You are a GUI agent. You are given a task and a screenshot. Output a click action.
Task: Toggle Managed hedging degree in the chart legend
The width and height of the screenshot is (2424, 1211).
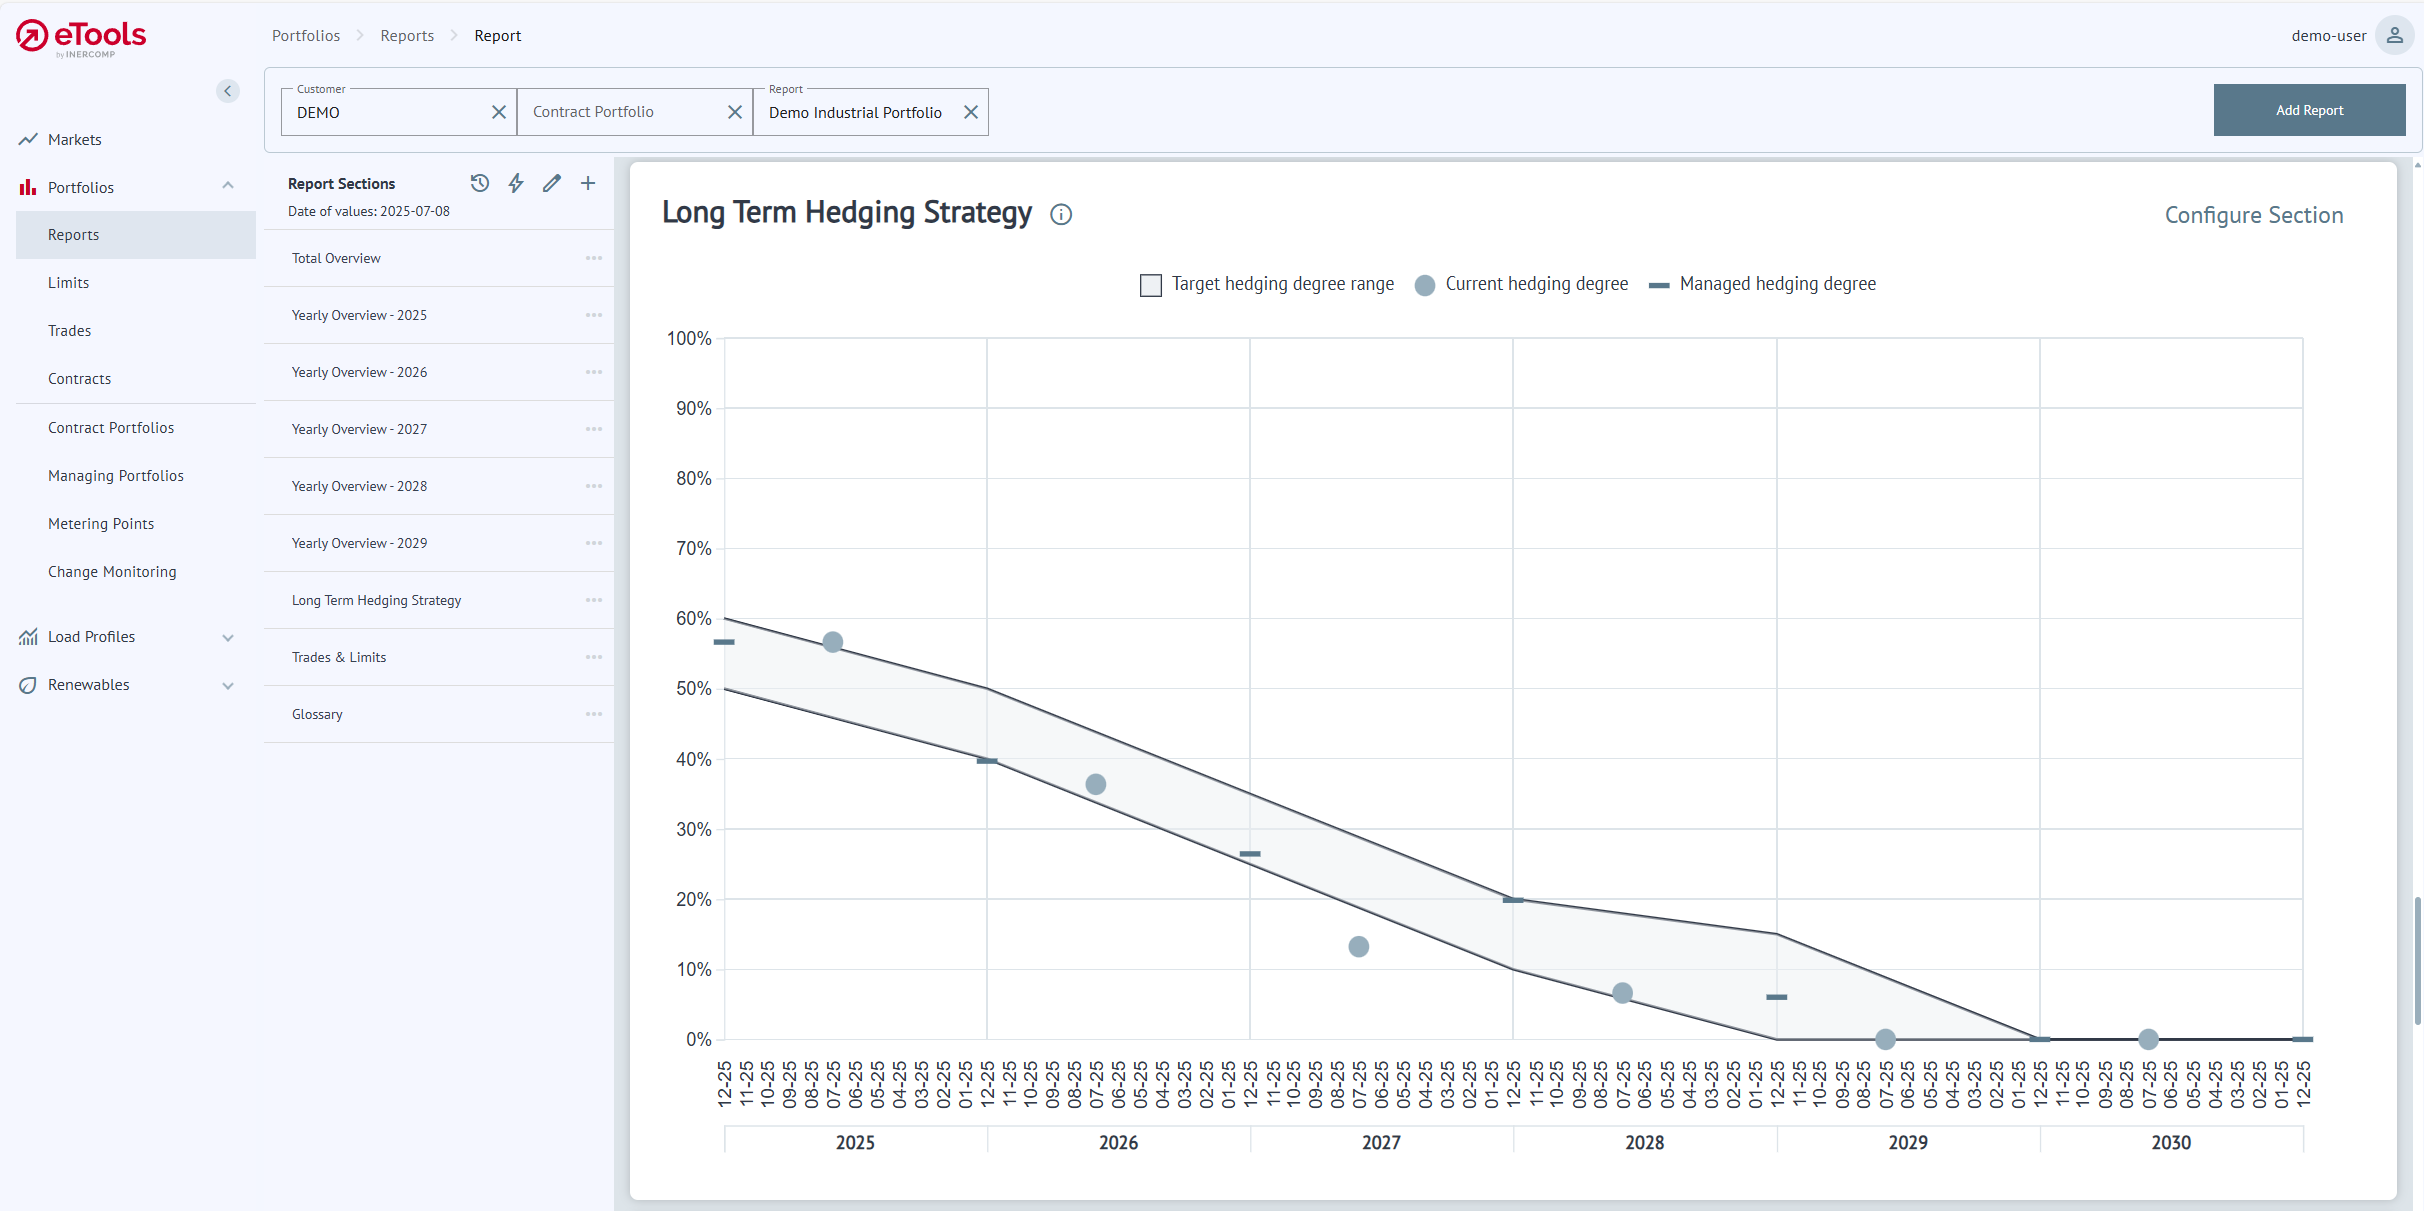(x=1659, y=285)
